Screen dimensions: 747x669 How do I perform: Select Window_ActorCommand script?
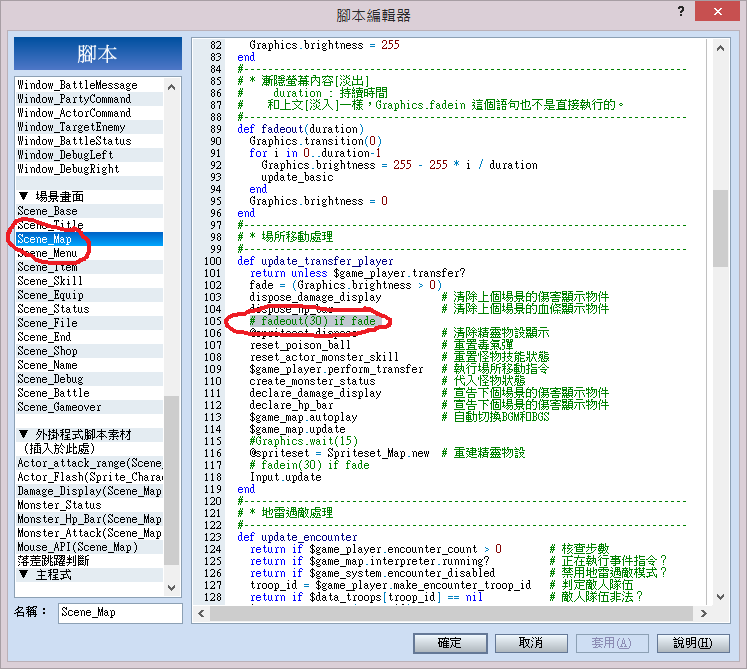90,113
